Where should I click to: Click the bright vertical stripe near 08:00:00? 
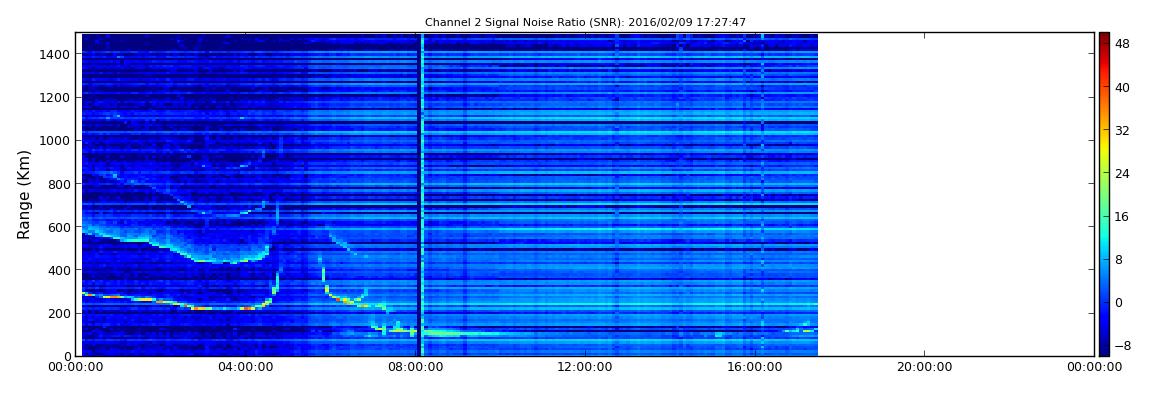click(422, 194)
